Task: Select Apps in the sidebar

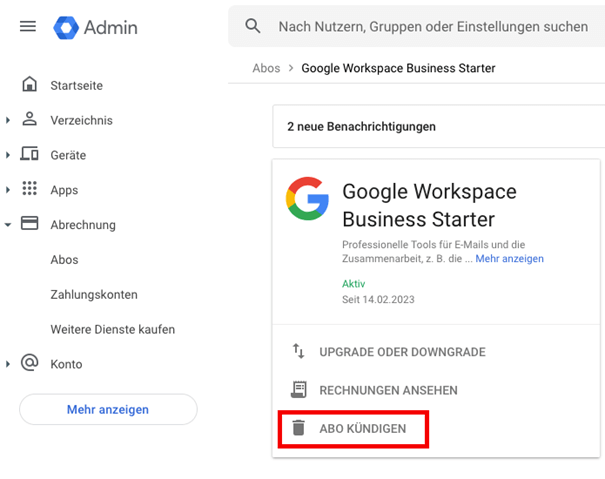Action: click(x=64, y=190)
